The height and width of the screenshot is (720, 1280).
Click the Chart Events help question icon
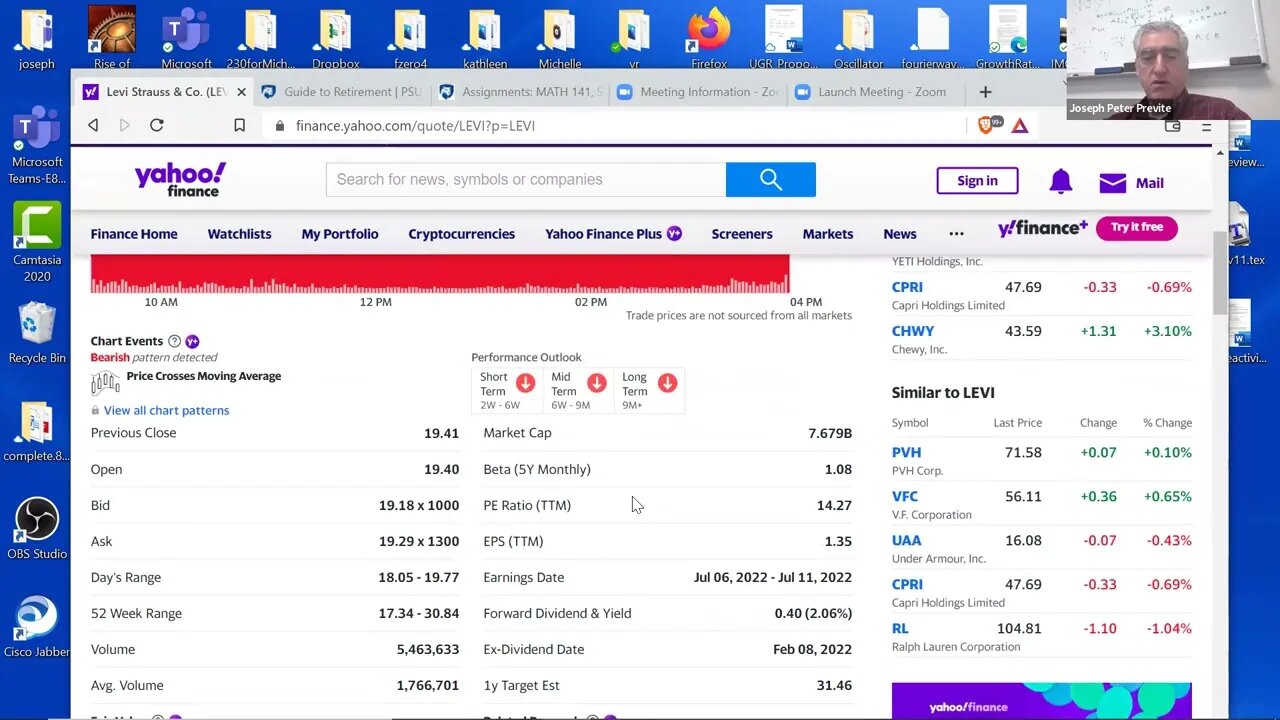(x=175, y=341)
